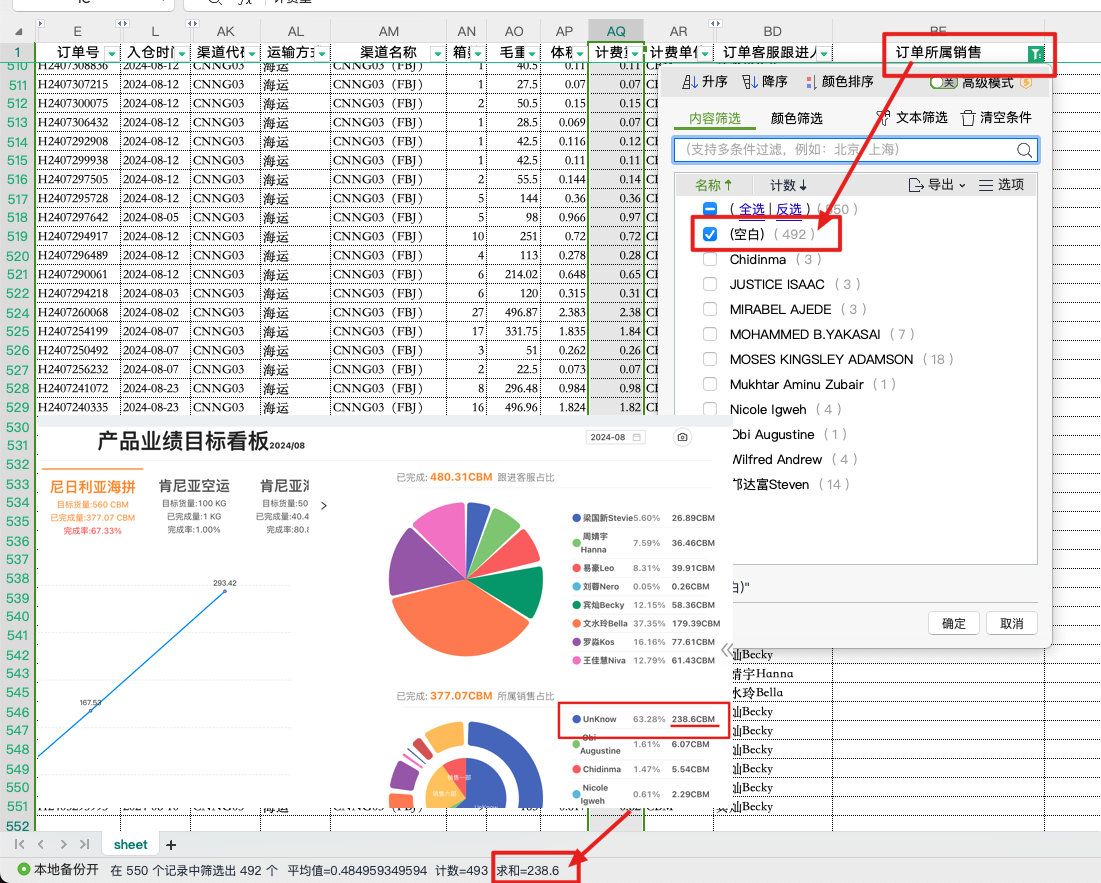
Task: Switch to the color filter (颜色筛选) tab
Action: click(x=796, y=118)
